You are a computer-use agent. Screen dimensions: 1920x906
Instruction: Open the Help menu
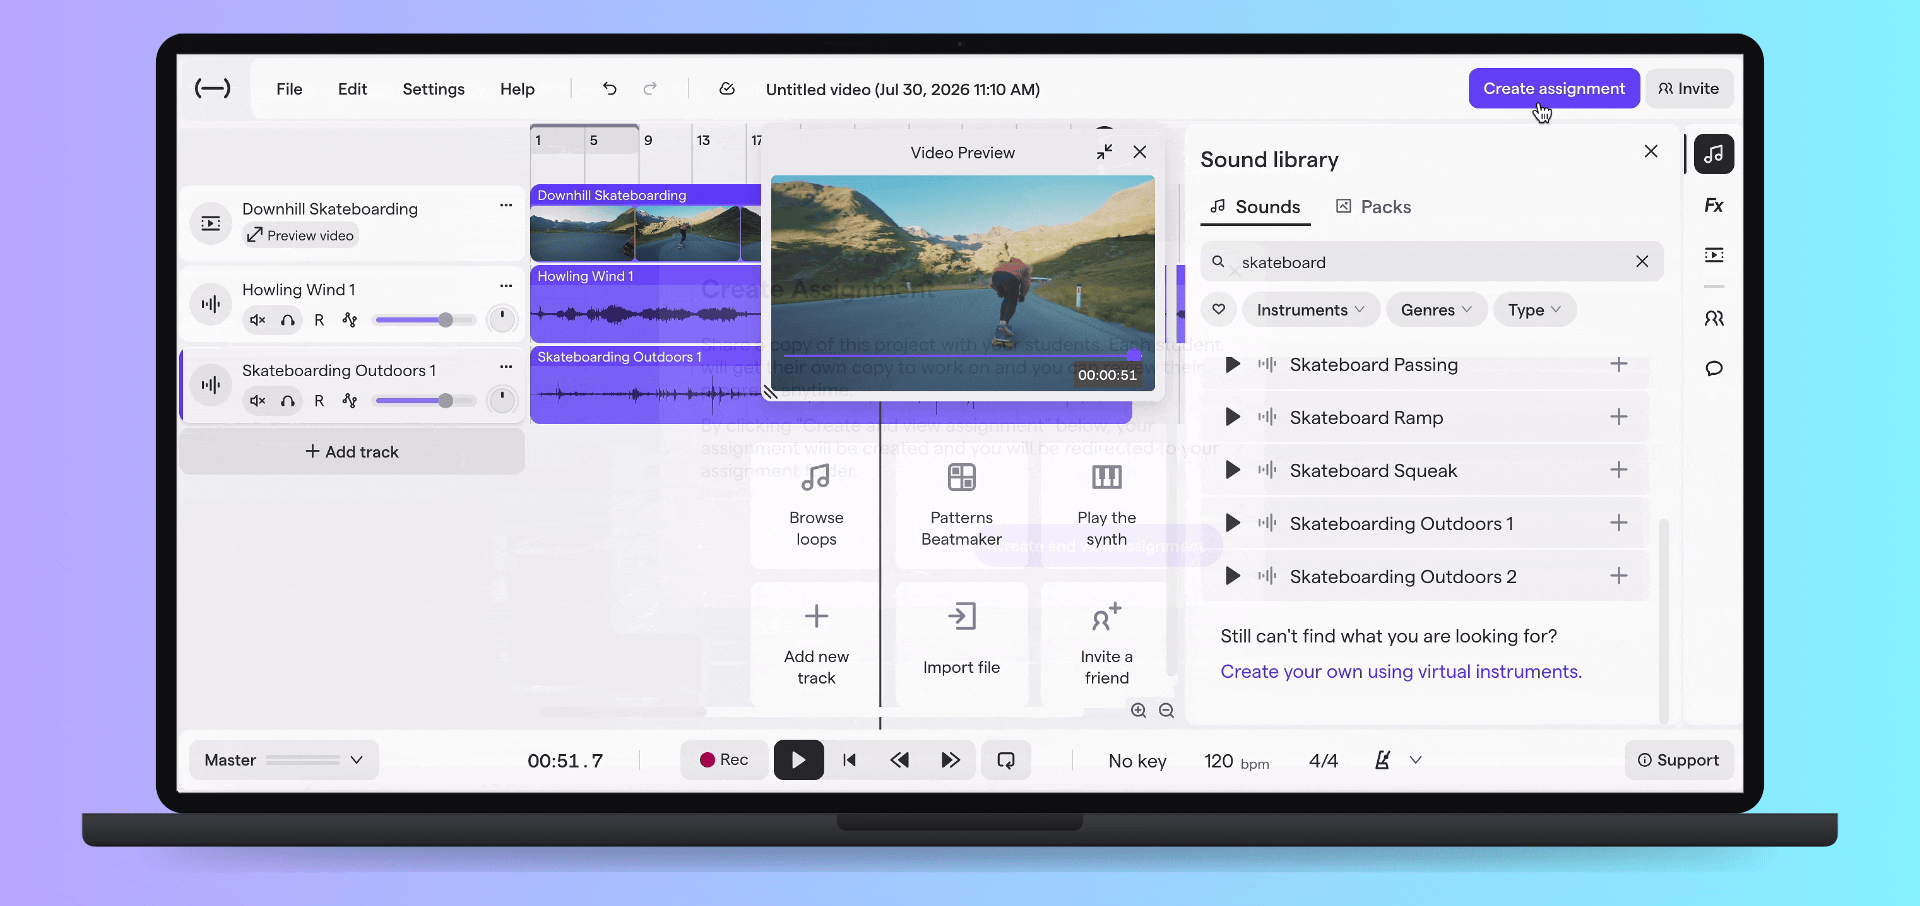[x=517, y=89]
